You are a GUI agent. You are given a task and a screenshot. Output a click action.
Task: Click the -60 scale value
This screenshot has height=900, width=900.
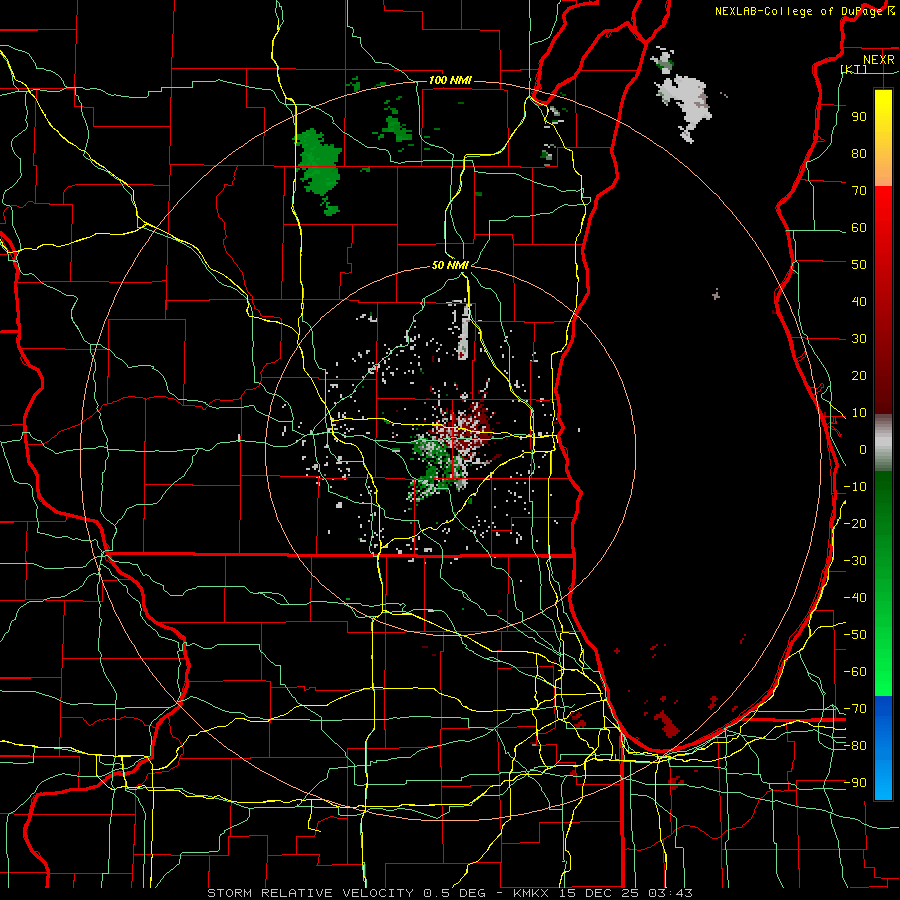point(855,672)
